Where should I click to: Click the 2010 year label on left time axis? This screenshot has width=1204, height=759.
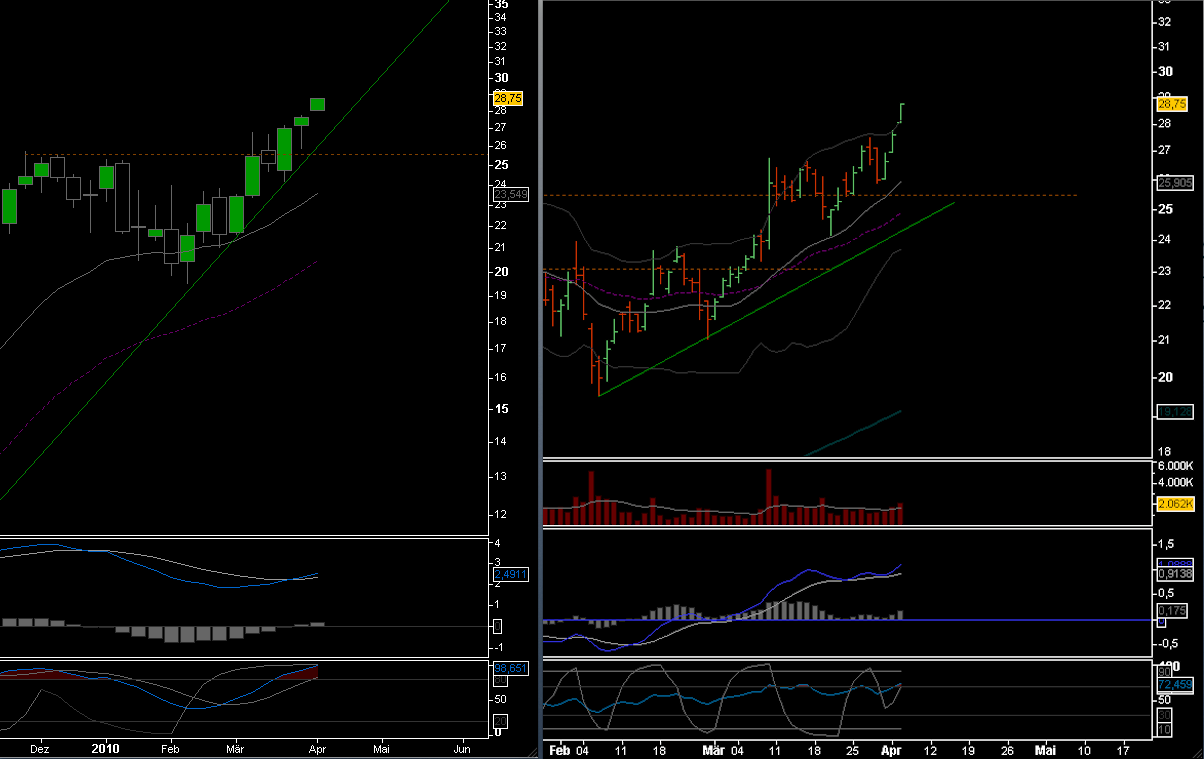104,747
